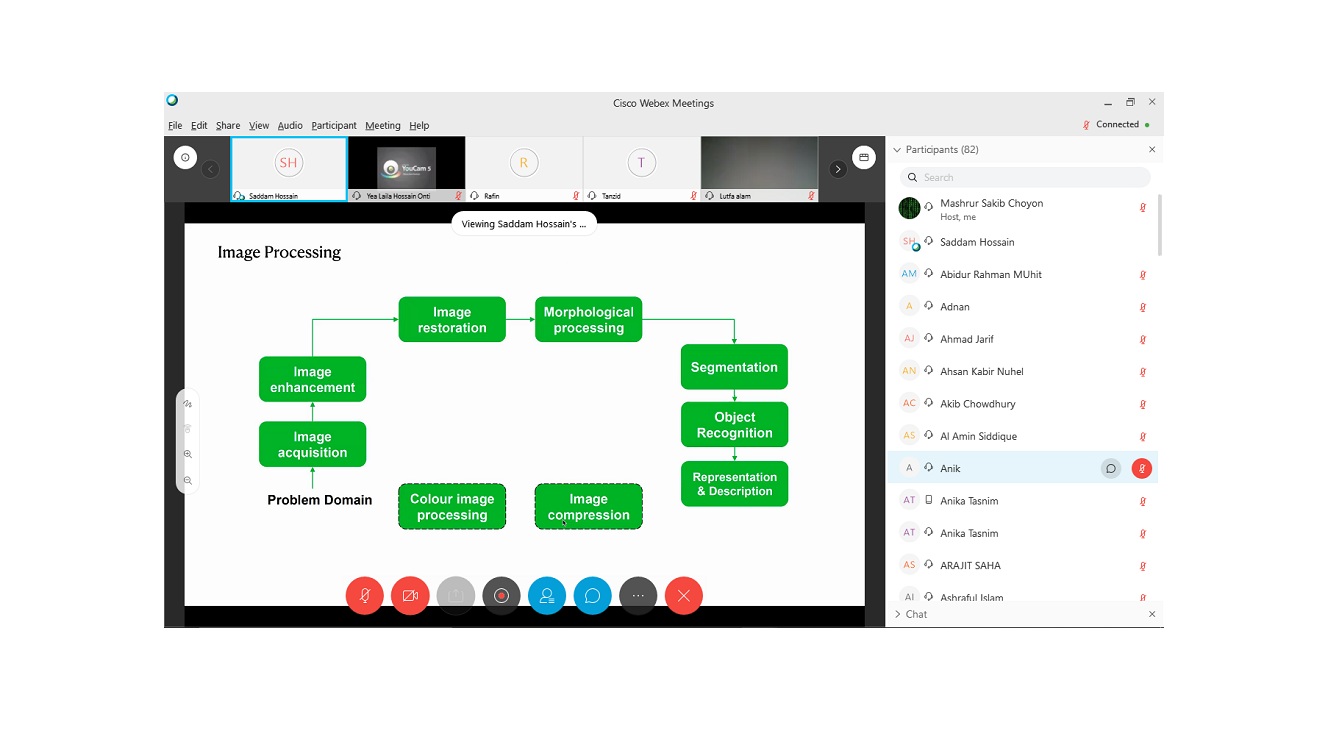This screenshot has width=1340, height=737.
Task: Open participants panel from blue control button
Action: click(x=547, y=596)
